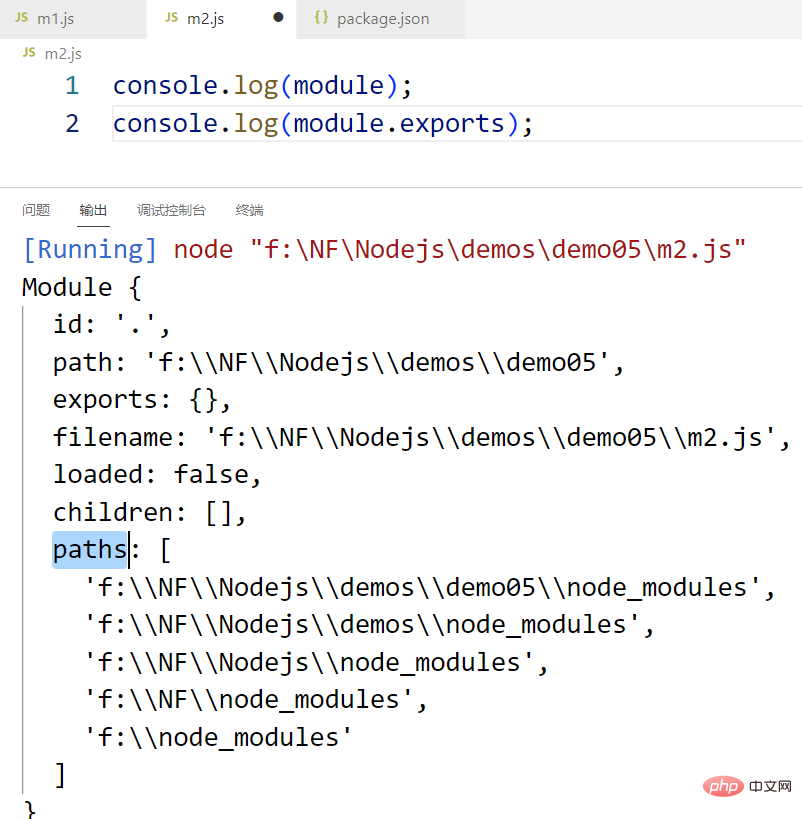Click JS file icon on m1.js tab
The width and height of the screenshot is (802, 819).
pos(21,18)
